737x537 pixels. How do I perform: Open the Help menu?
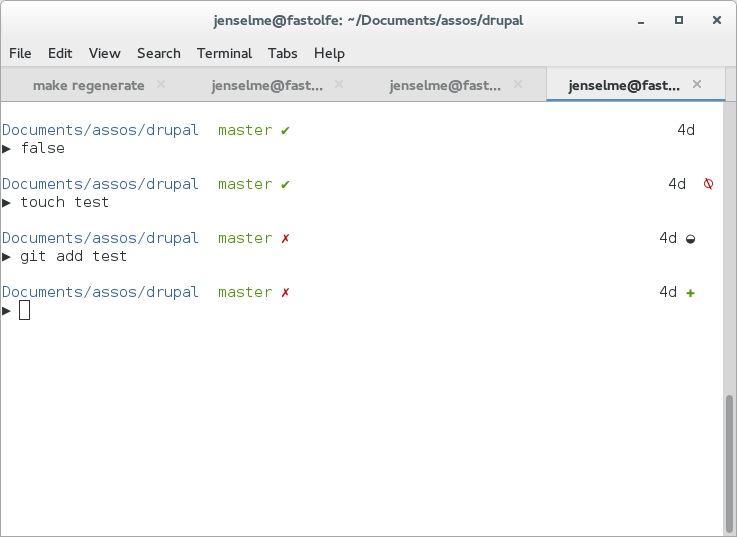[329, 53]
